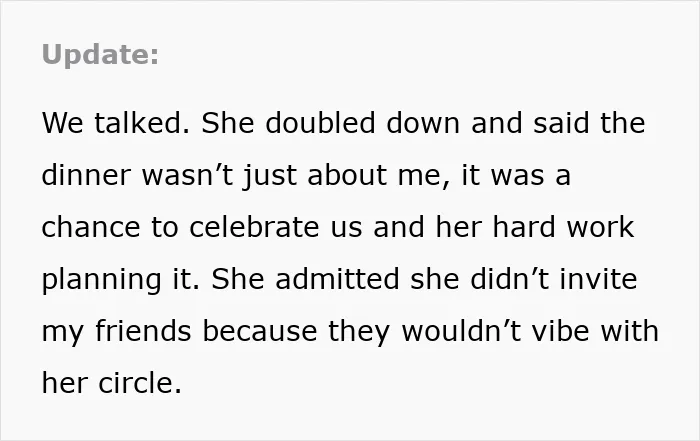Click the word "chance" starting the third line
Viewport: 700px width, 441px height.
pyautogui.click(x=91, y=227)
